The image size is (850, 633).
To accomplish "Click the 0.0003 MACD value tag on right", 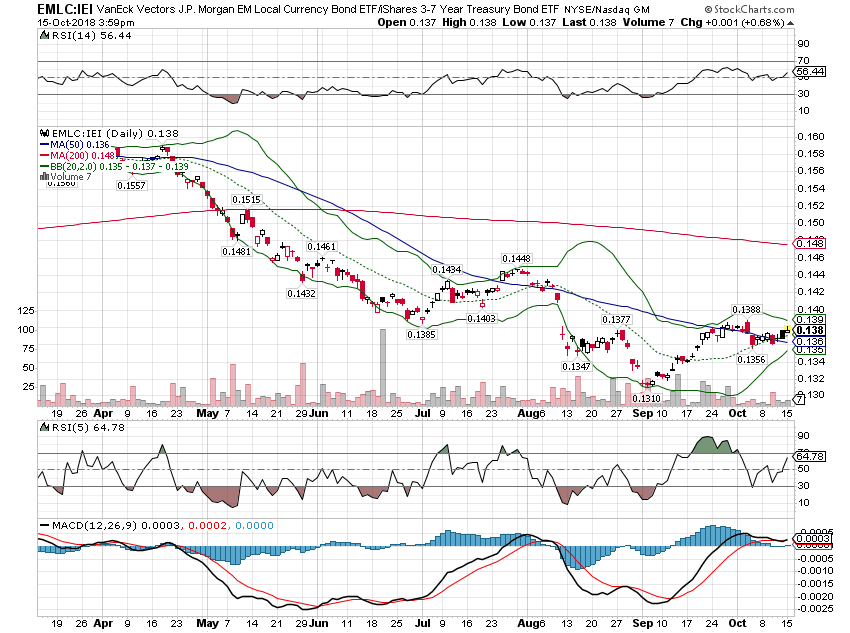I will pyautogui.click(x=812, y=538).
